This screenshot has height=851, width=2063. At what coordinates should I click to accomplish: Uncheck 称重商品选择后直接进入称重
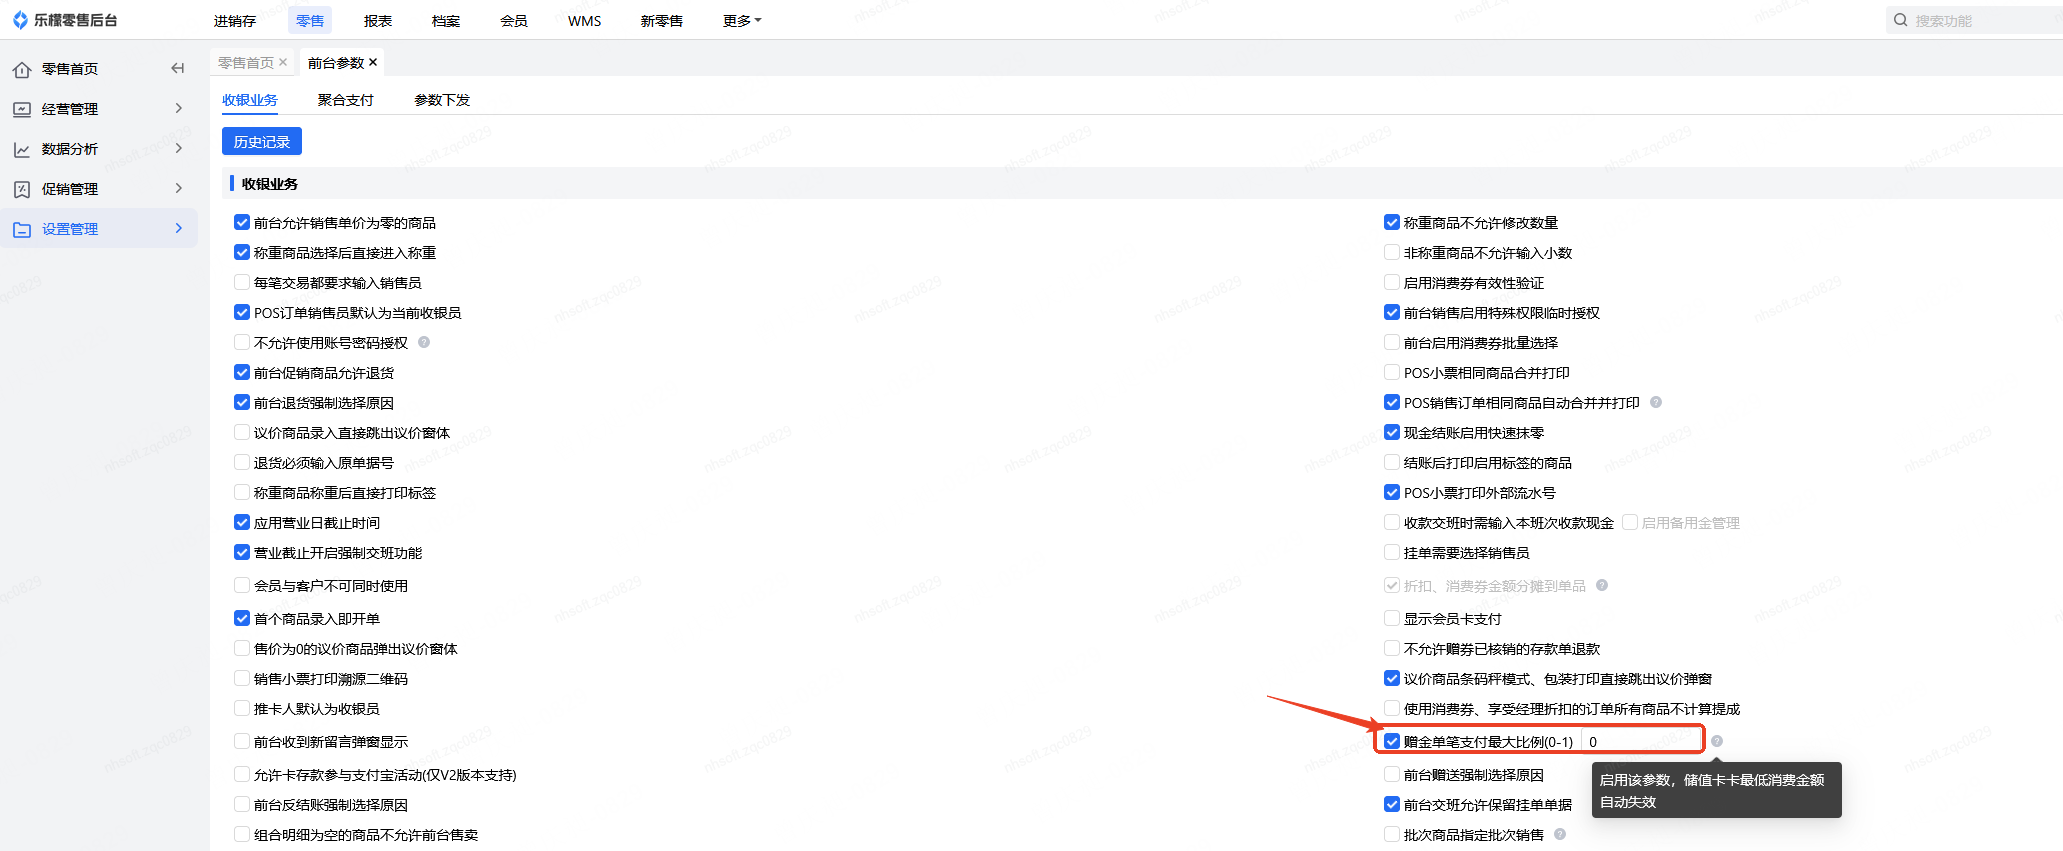point(242,252)
